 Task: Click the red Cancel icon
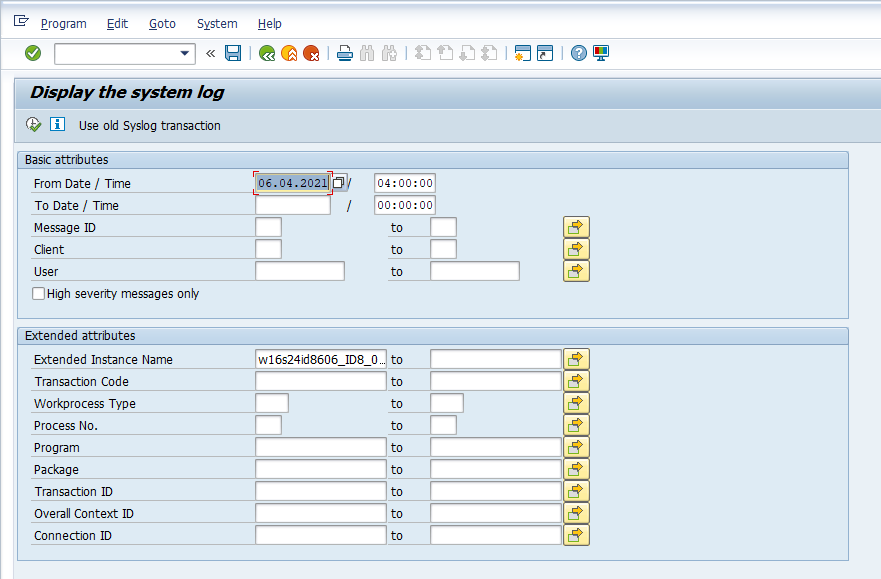coord(311,53)
